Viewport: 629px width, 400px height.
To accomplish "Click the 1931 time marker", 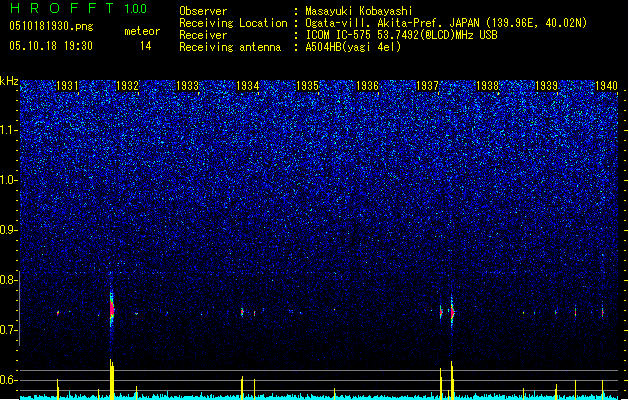I will click(x=67, y=86).
